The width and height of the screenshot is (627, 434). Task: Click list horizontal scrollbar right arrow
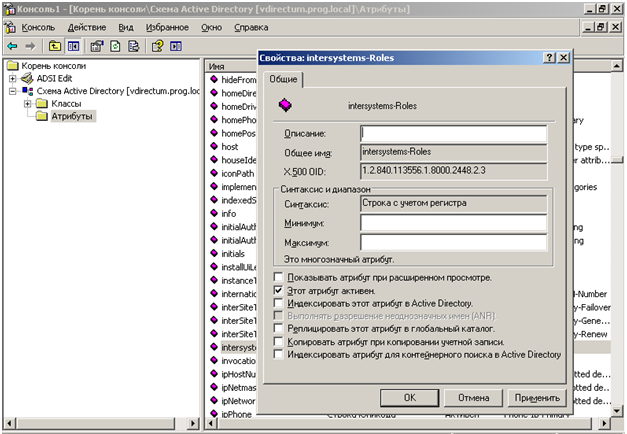pos(604,423)
